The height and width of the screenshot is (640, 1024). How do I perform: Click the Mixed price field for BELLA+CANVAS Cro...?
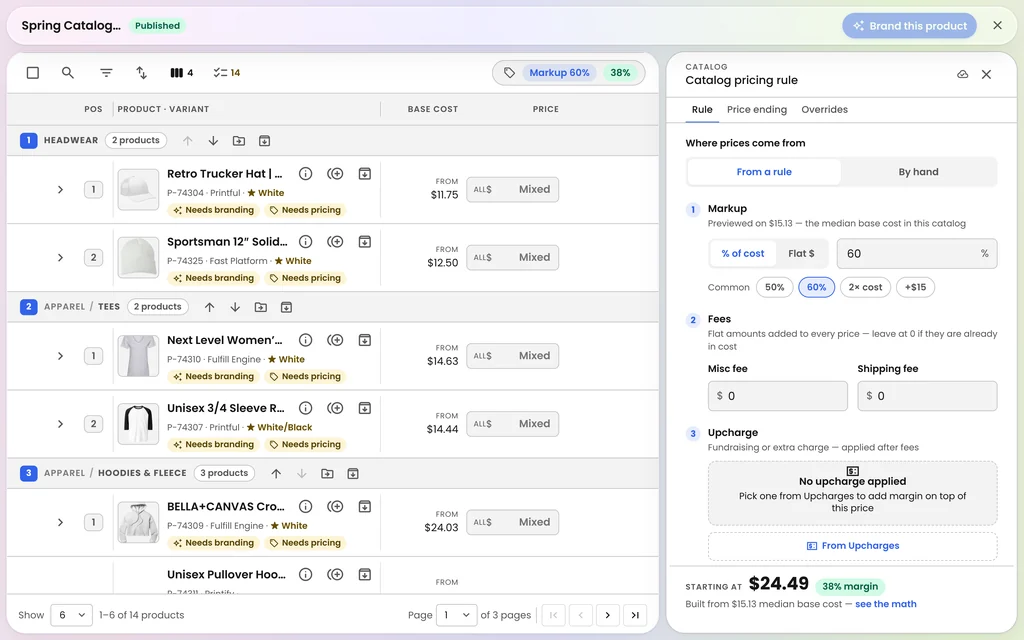[x=513, y=522]
